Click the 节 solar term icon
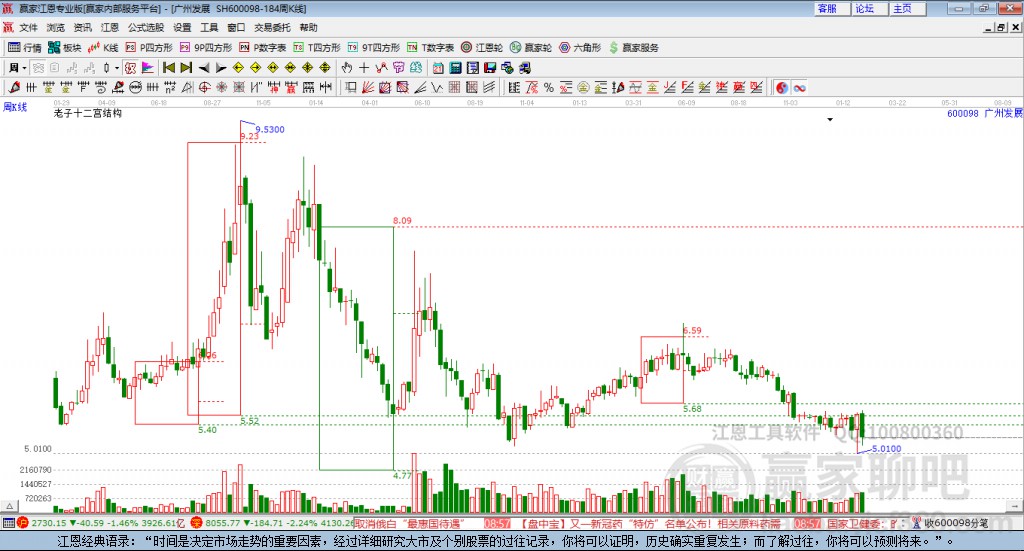Screen dimensions: 1024x551 (398, 68)
